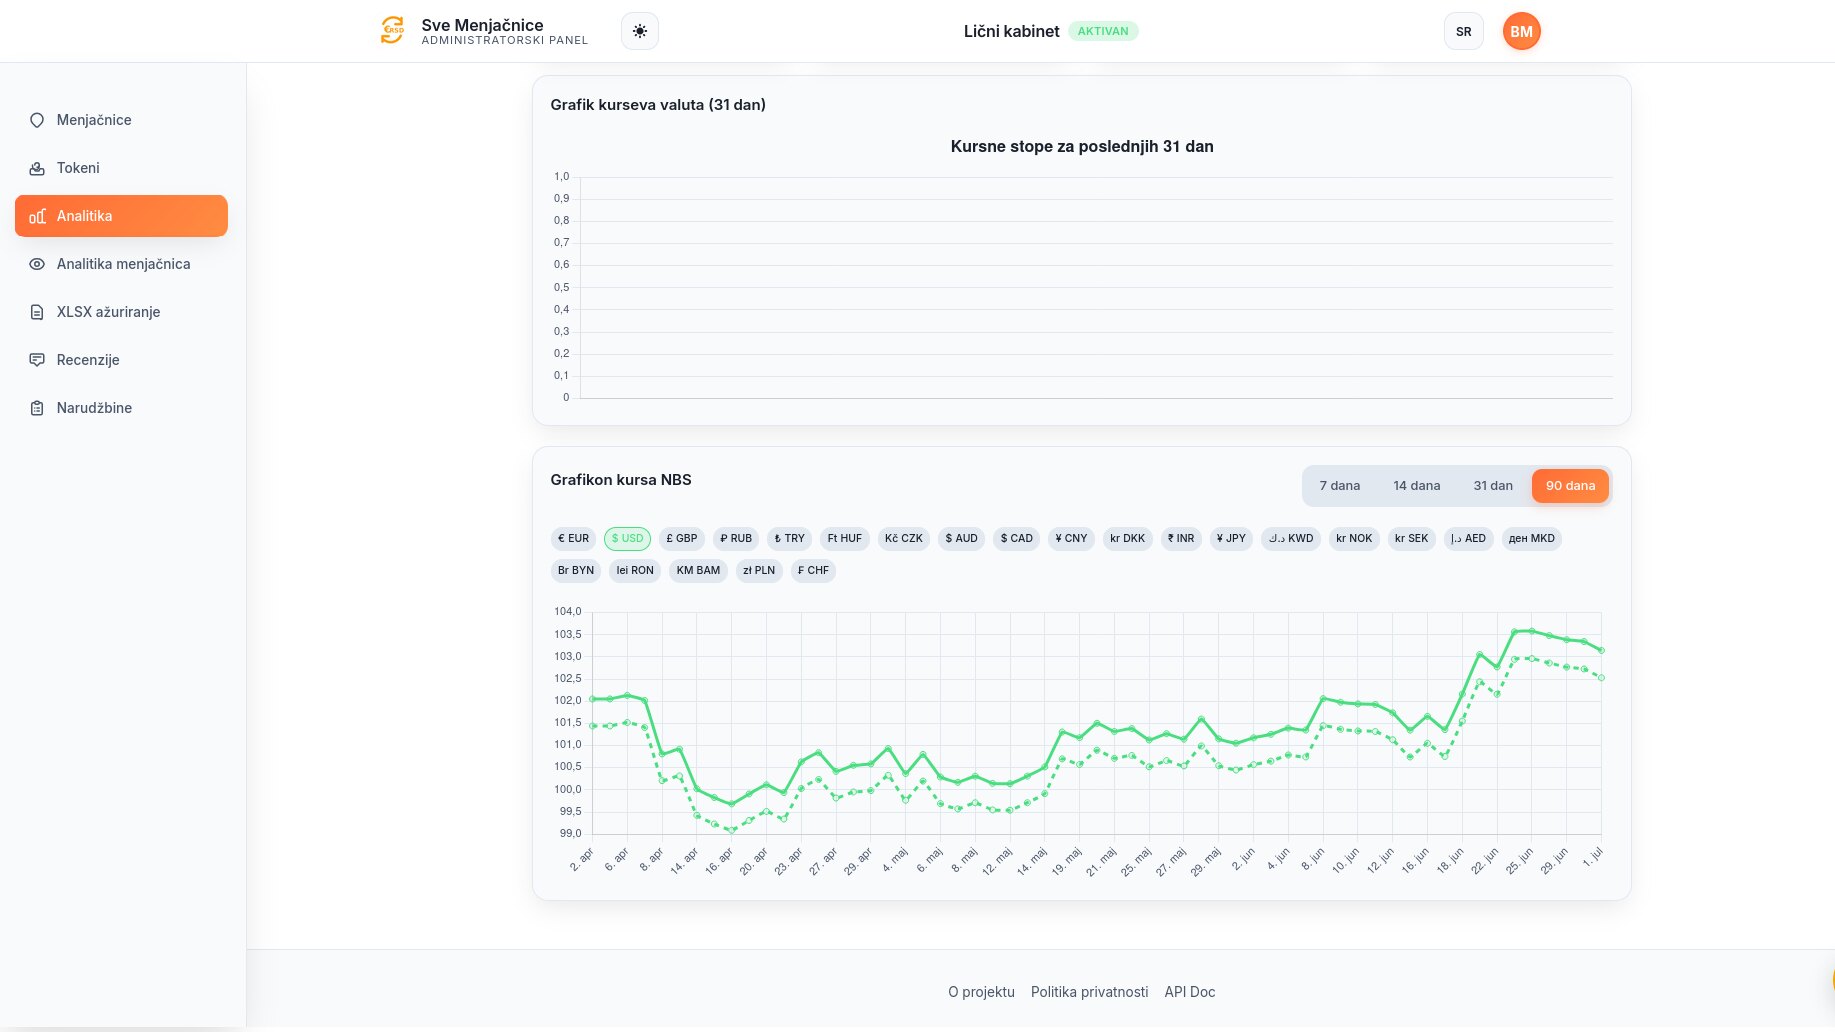Open the API Doc footer link

tap(1190, 992)
